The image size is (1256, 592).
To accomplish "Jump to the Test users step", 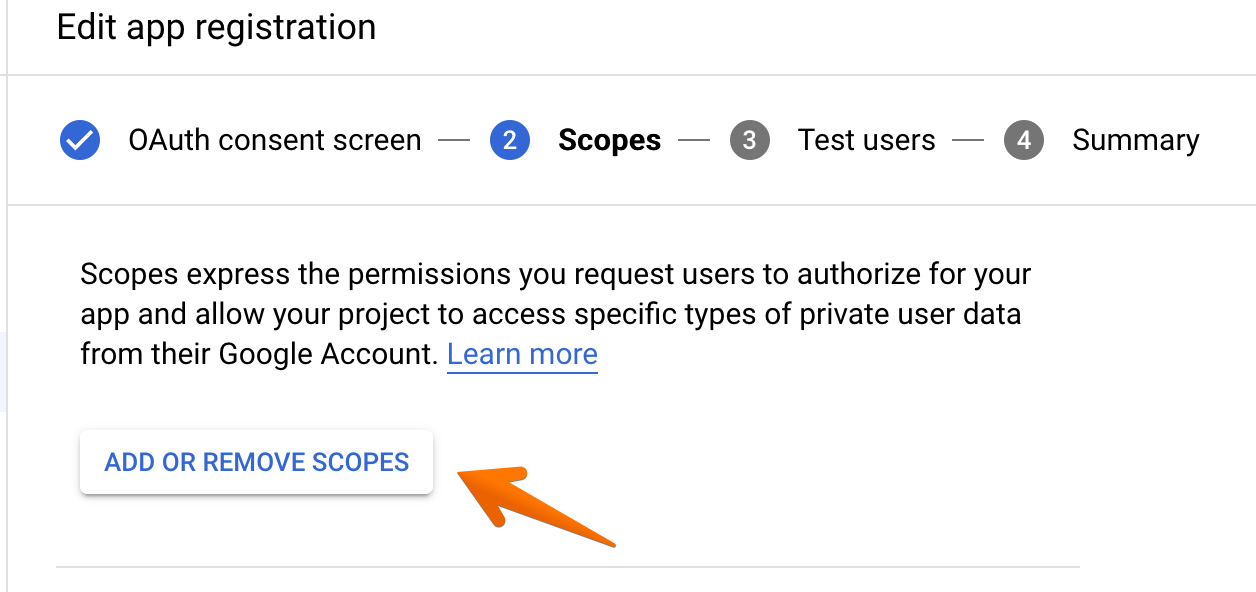I will [x=866, y=141].
